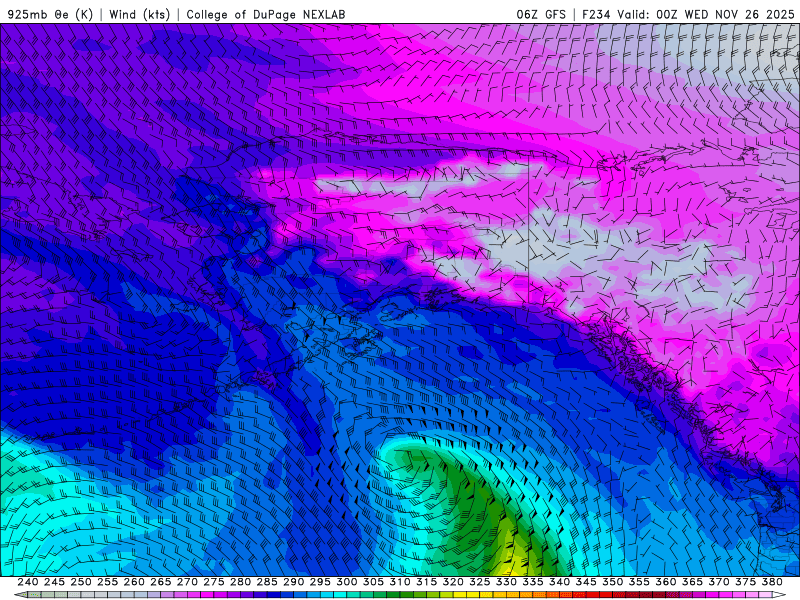Click the 245 colorbar scale label
The width and height of the screenshot is (800, 600).
tap(54, 582)
